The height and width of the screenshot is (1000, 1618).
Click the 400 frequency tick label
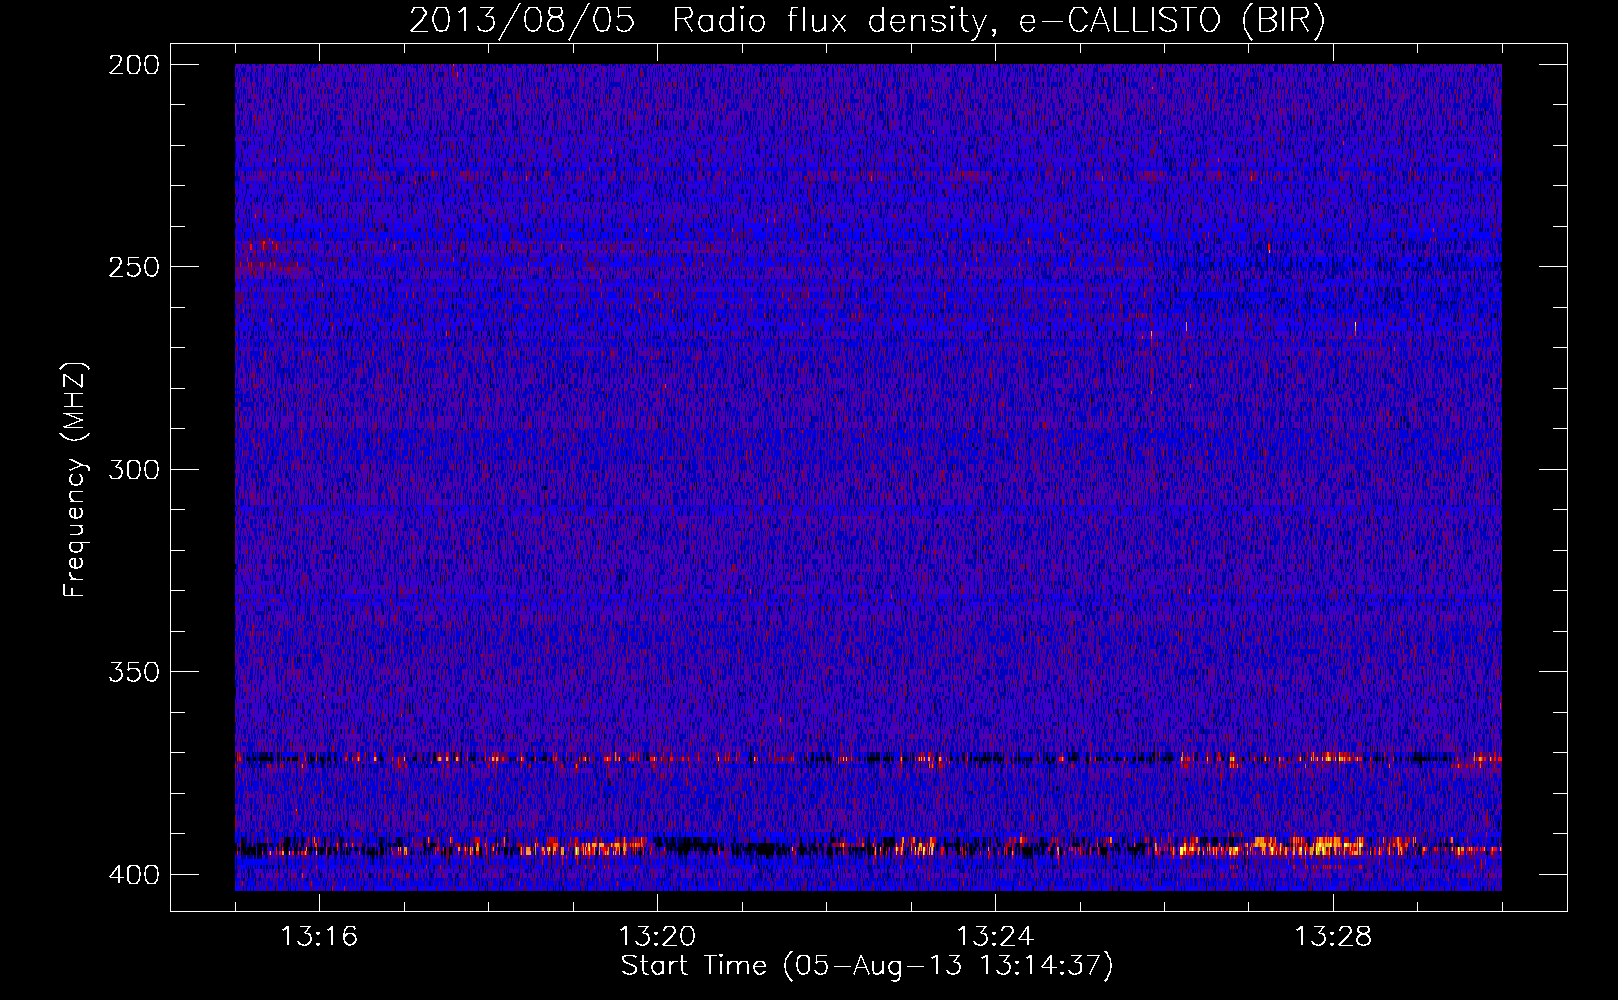133,874
